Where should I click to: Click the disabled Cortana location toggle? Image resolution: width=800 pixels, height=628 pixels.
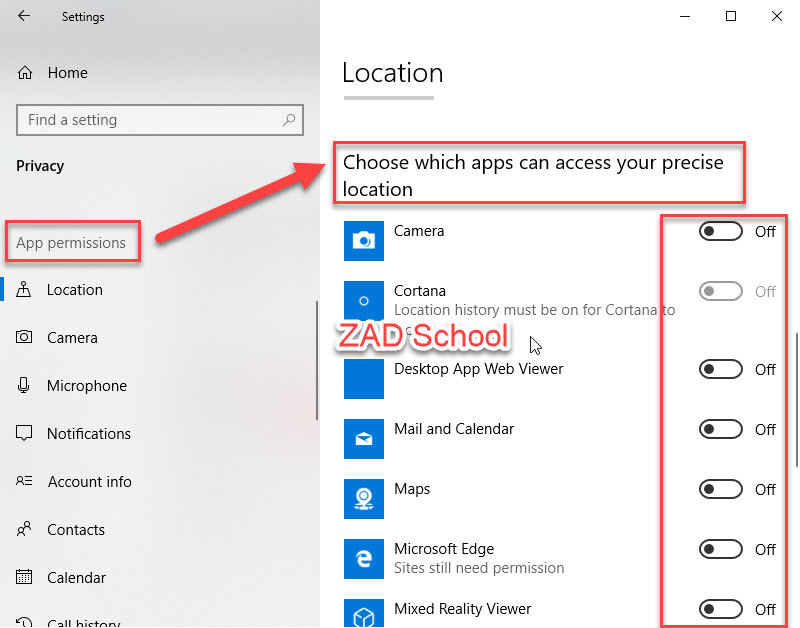pos(720,291)
